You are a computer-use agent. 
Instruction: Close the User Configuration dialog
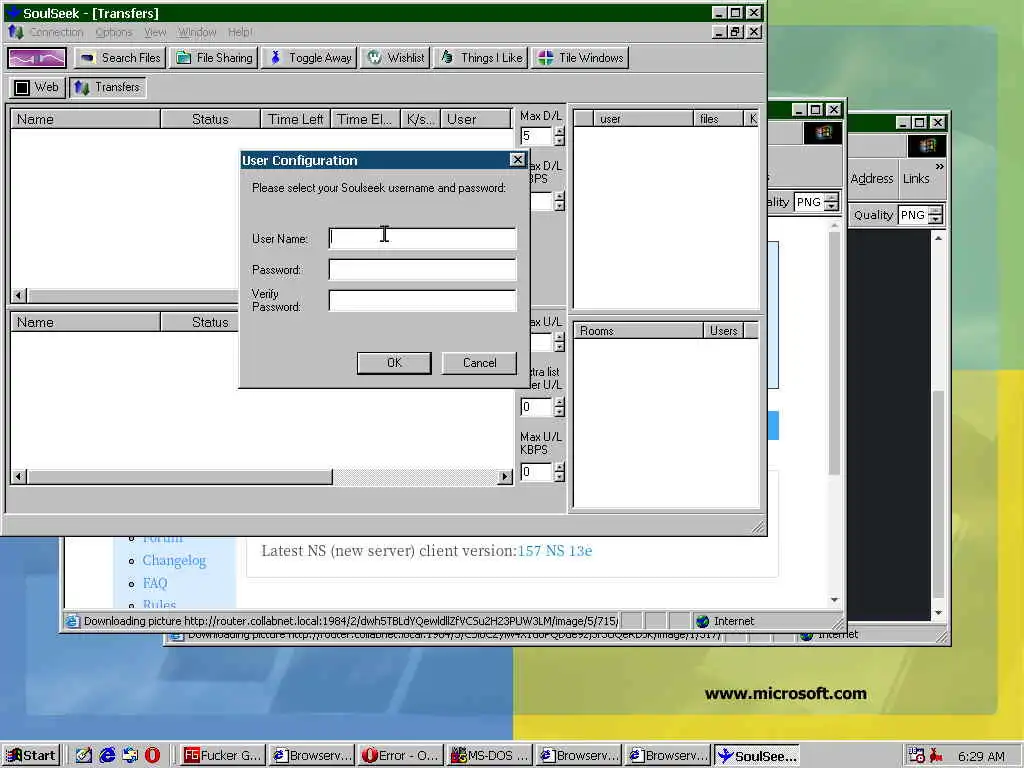coord(517,160)
